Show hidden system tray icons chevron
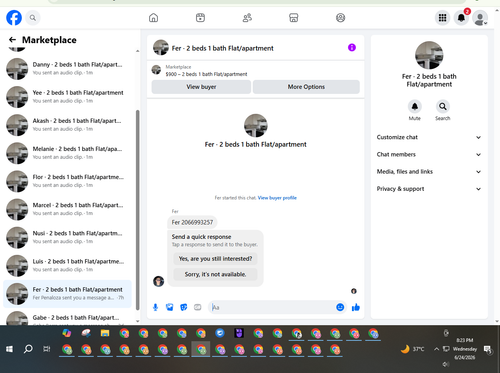Image resolution: width=500 pixels, height=373 pixels. (436, 349)
